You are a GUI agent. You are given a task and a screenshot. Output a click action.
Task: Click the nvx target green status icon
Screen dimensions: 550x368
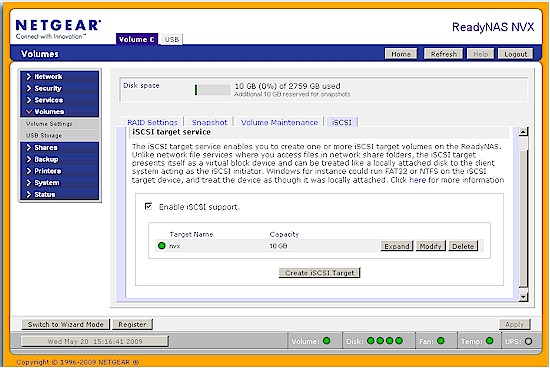coord(162,246)
